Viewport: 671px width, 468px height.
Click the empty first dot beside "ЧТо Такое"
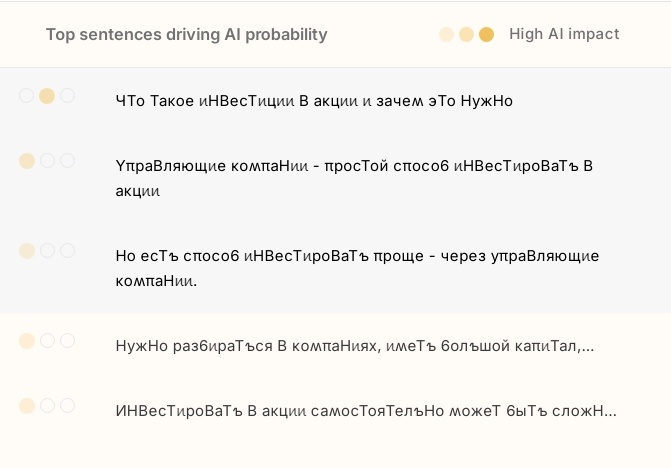(x=27, y=96)
